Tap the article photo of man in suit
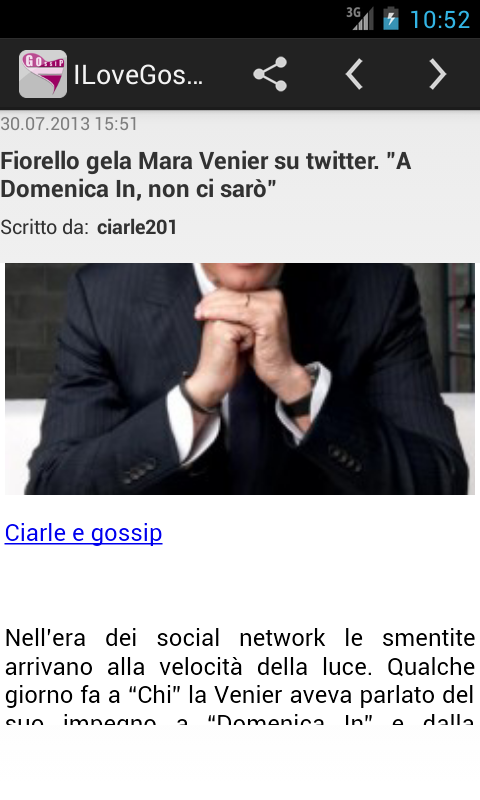This screenshot has height=800, width=480. (240, 379)
